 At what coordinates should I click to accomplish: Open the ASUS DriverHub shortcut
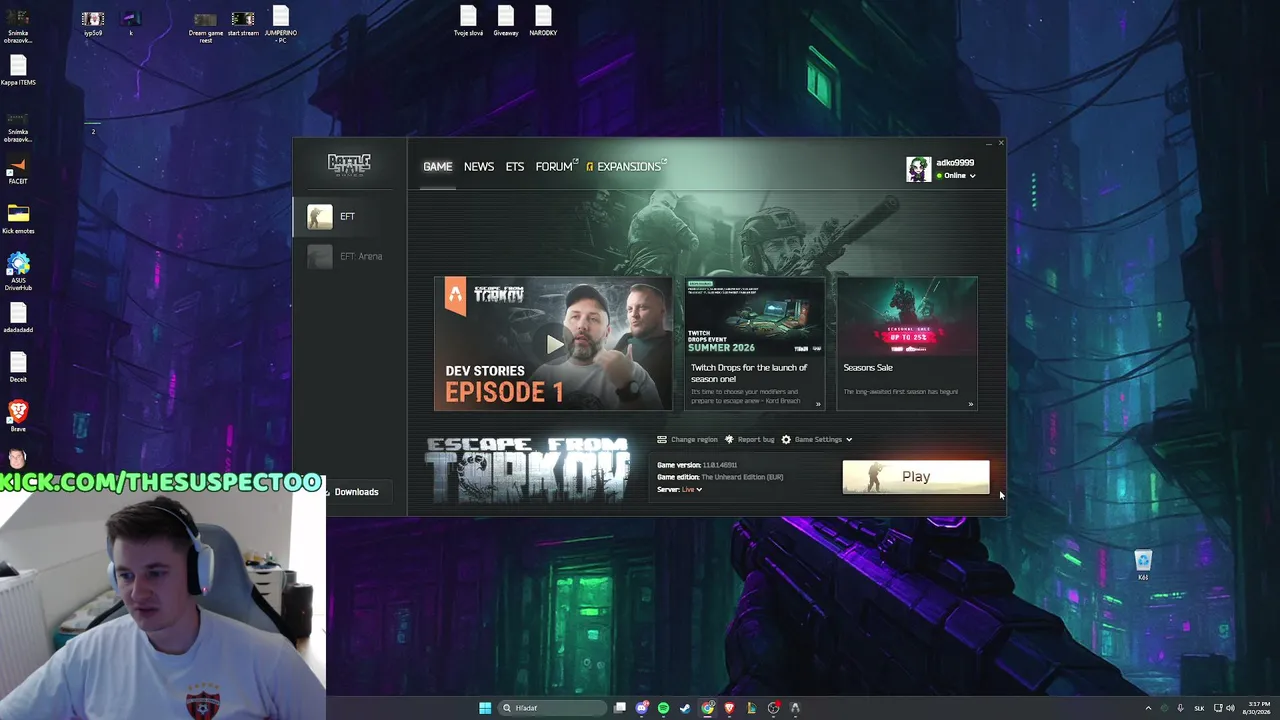click(x=18, y=271)
